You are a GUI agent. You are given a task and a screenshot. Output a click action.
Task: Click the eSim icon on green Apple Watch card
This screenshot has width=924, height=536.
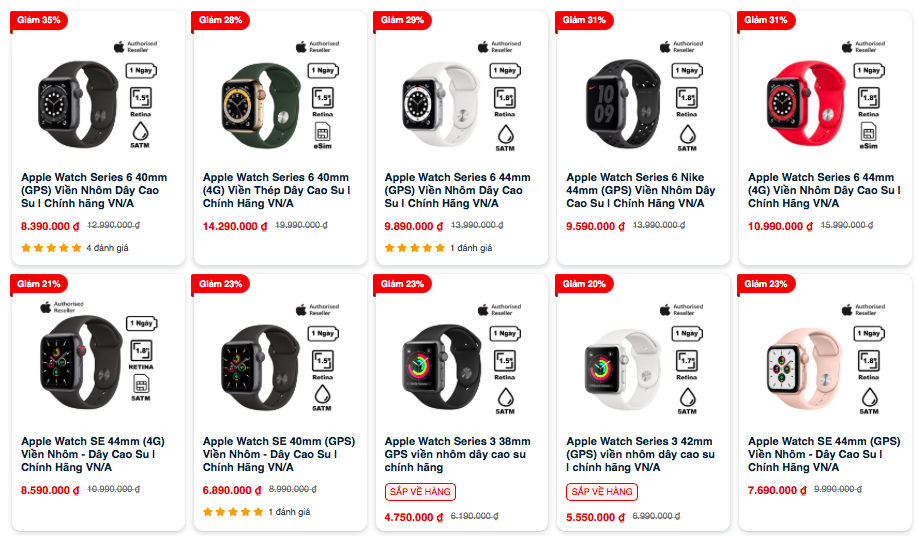point(322,135)
